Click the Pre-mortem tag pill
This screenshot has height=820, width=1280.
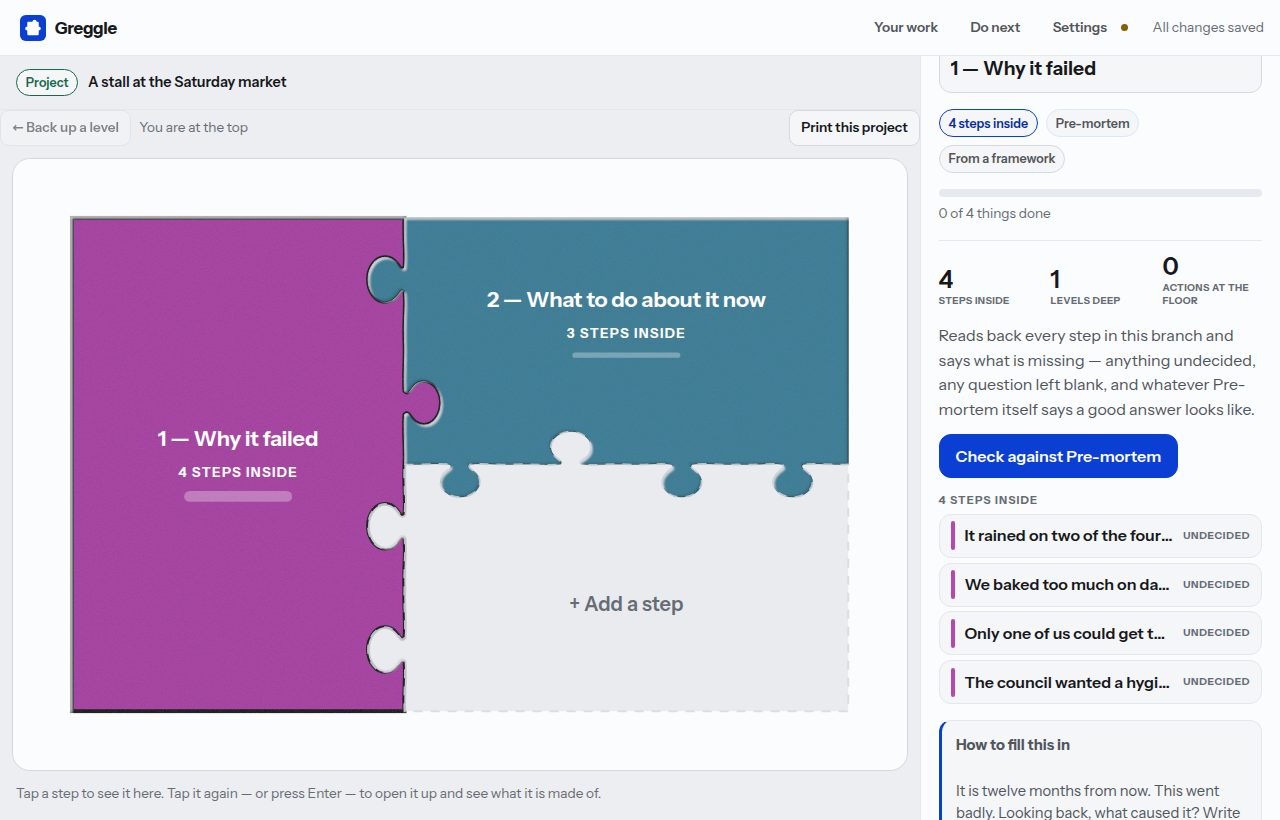(x=1092, y=123)
